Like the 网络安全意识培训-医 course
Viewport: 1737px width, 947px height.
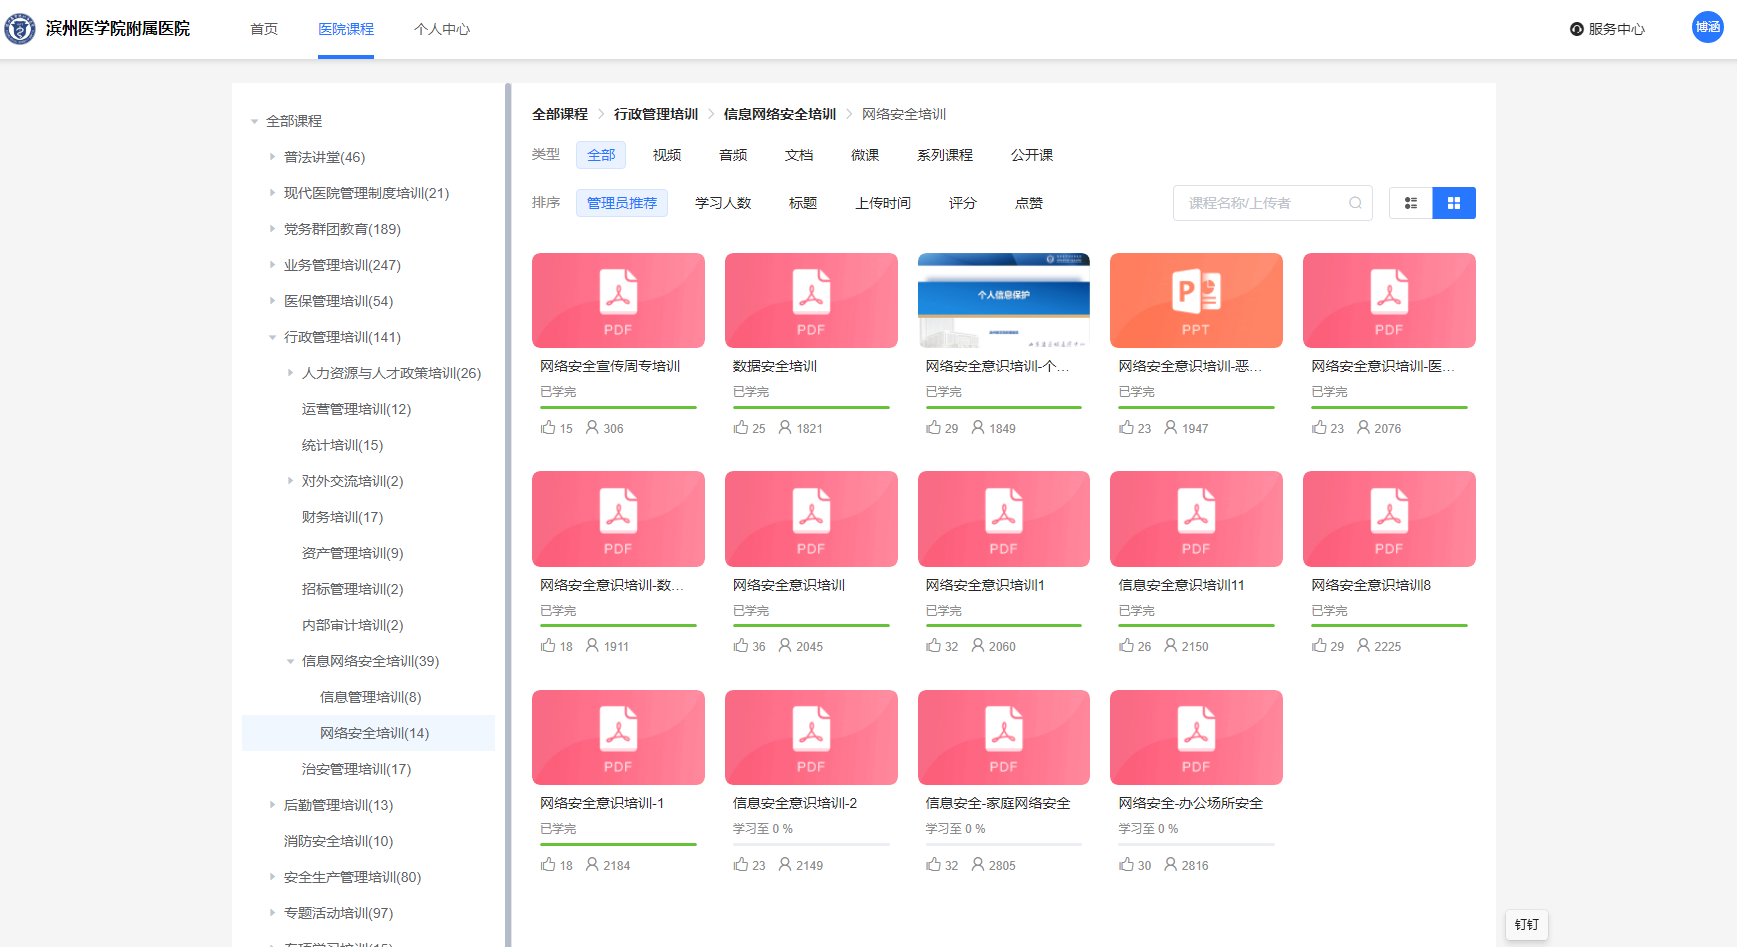(1320, 428)
